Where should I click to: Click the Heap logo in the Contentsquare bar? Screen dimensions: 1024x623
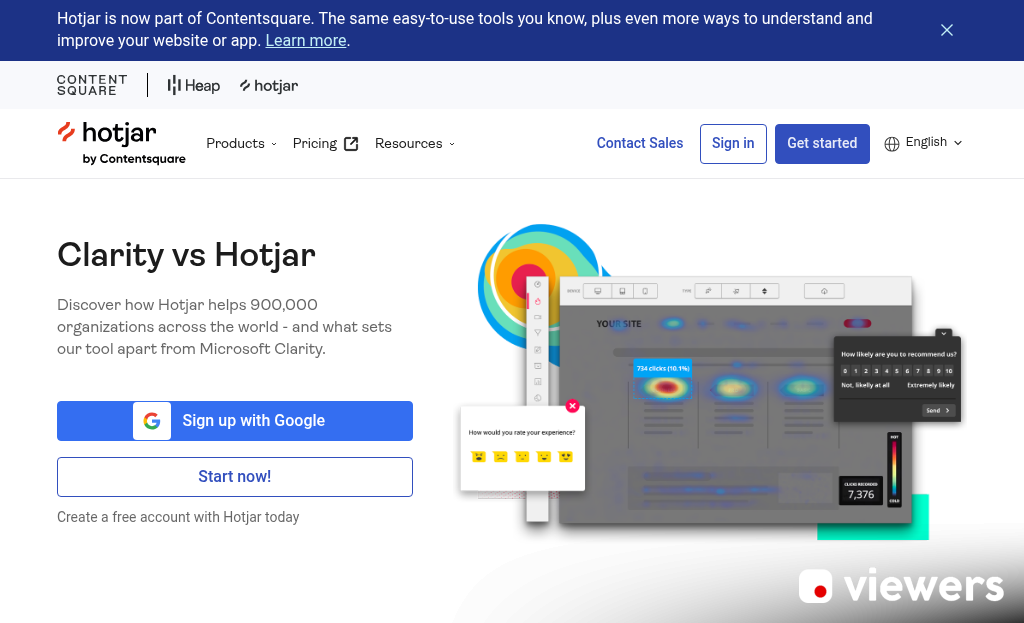pos(193,85)
